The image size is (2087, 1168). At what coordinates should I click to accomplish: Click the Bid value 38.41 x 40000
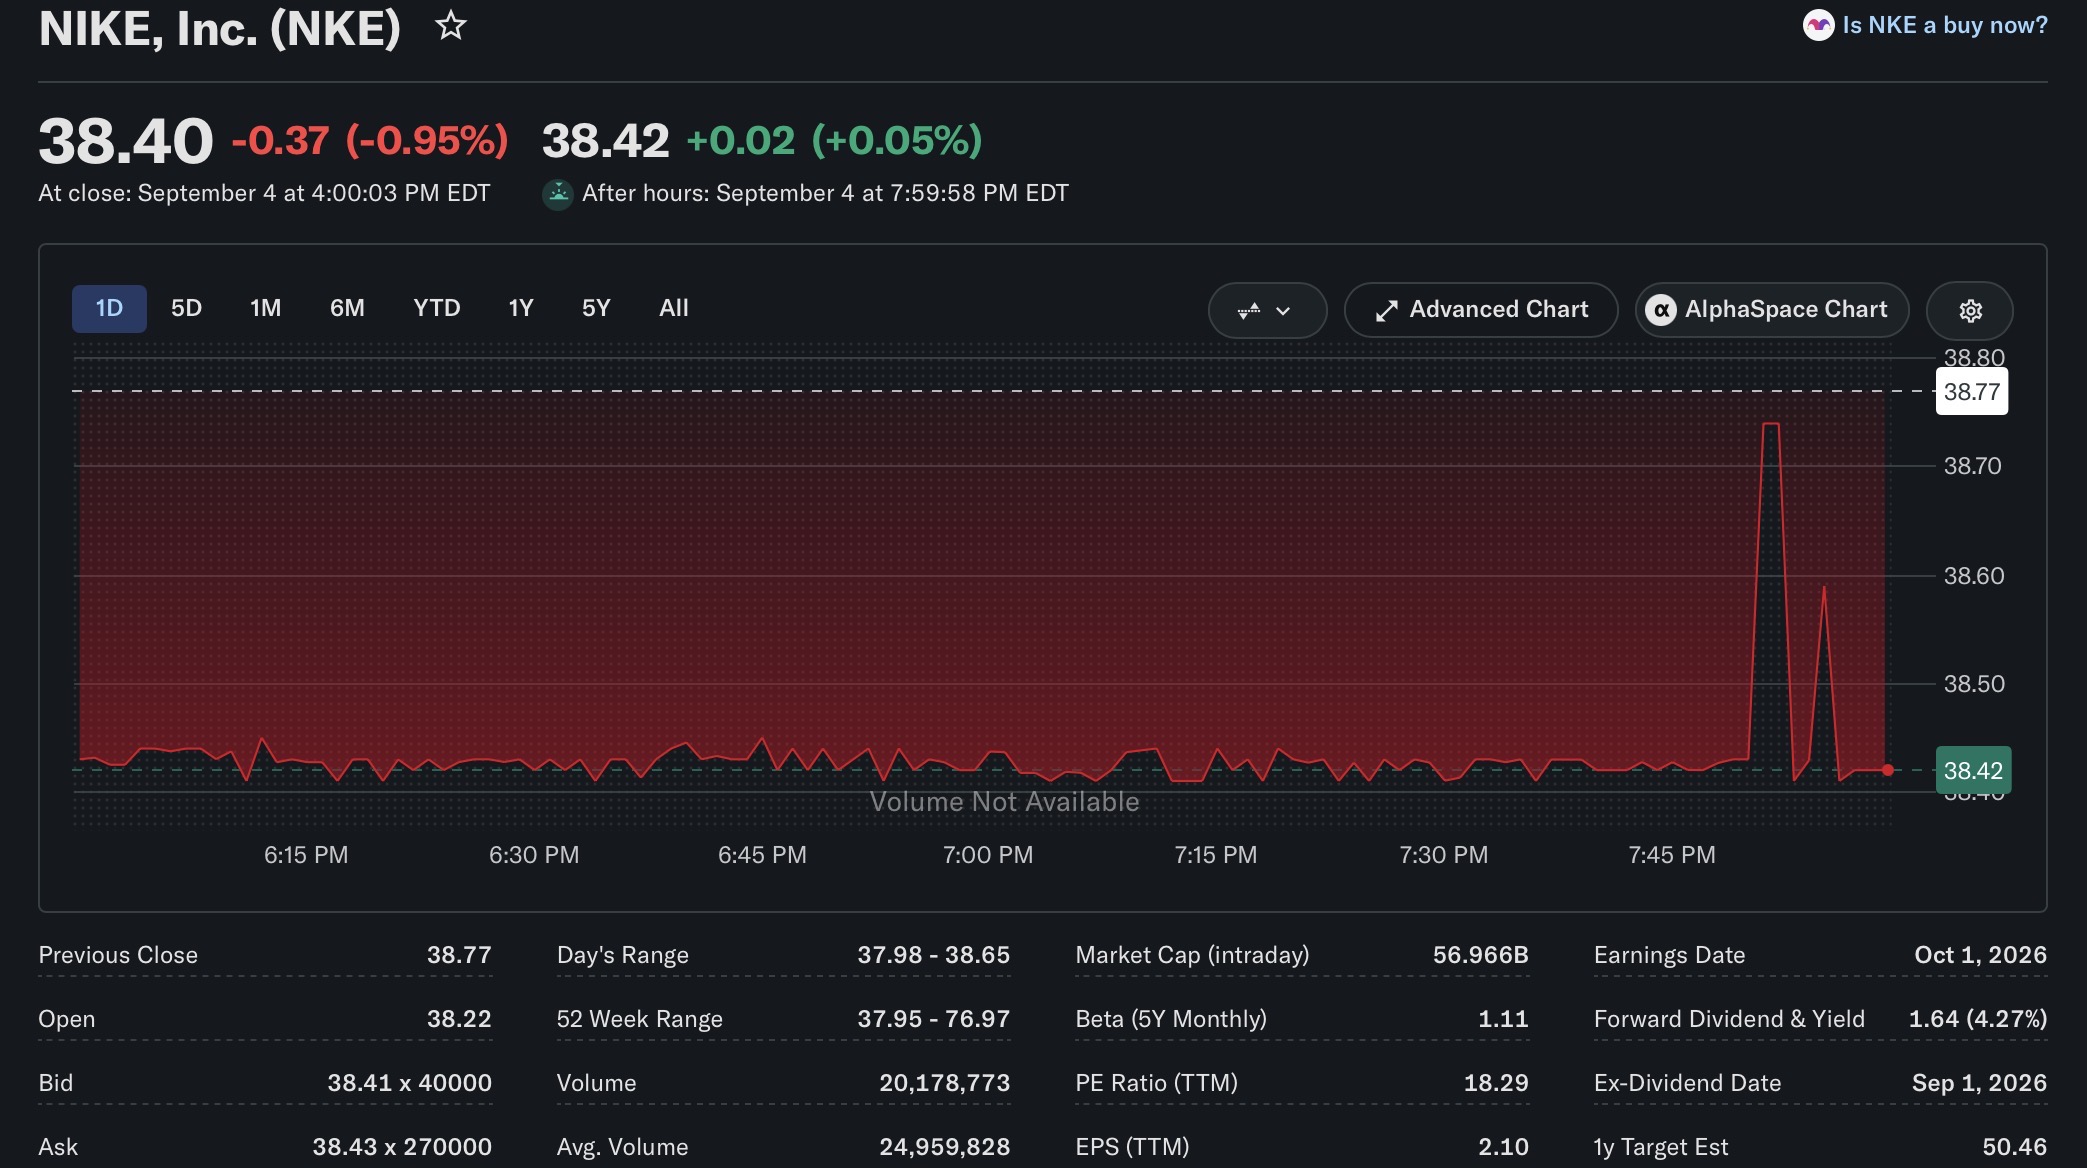coord(410,1083)
